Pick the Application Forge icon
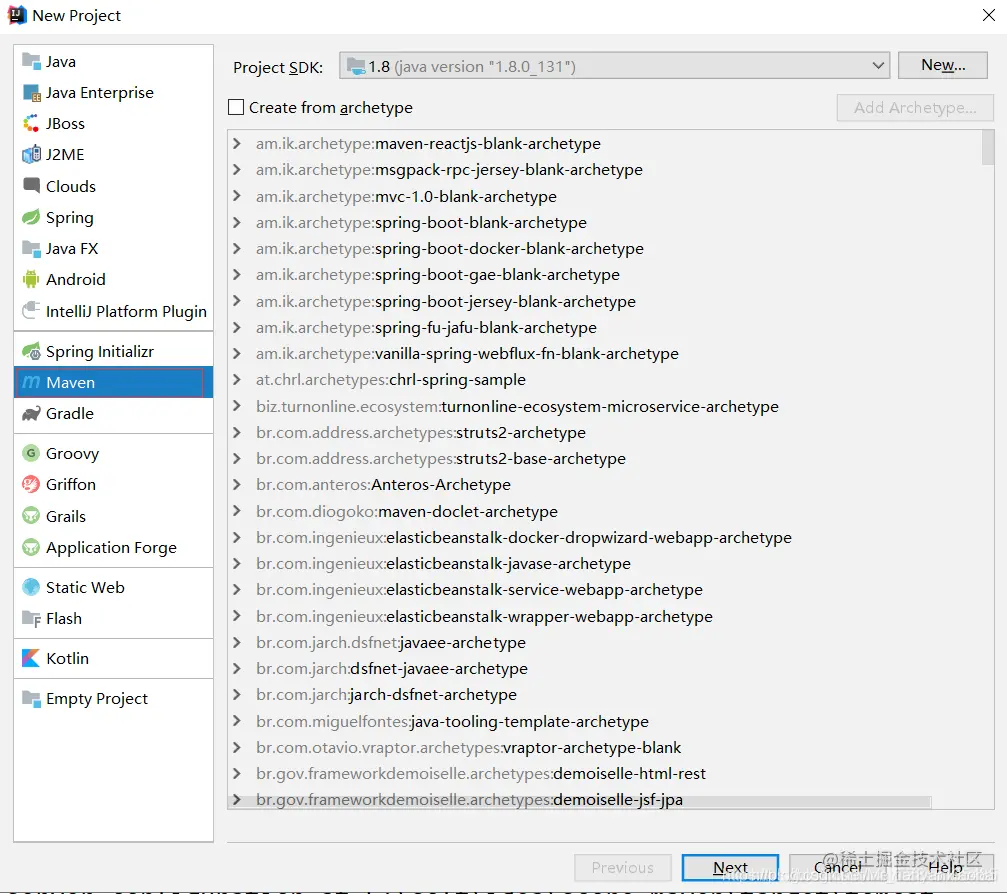This screenshot has width=1007, height=894. 31,547
